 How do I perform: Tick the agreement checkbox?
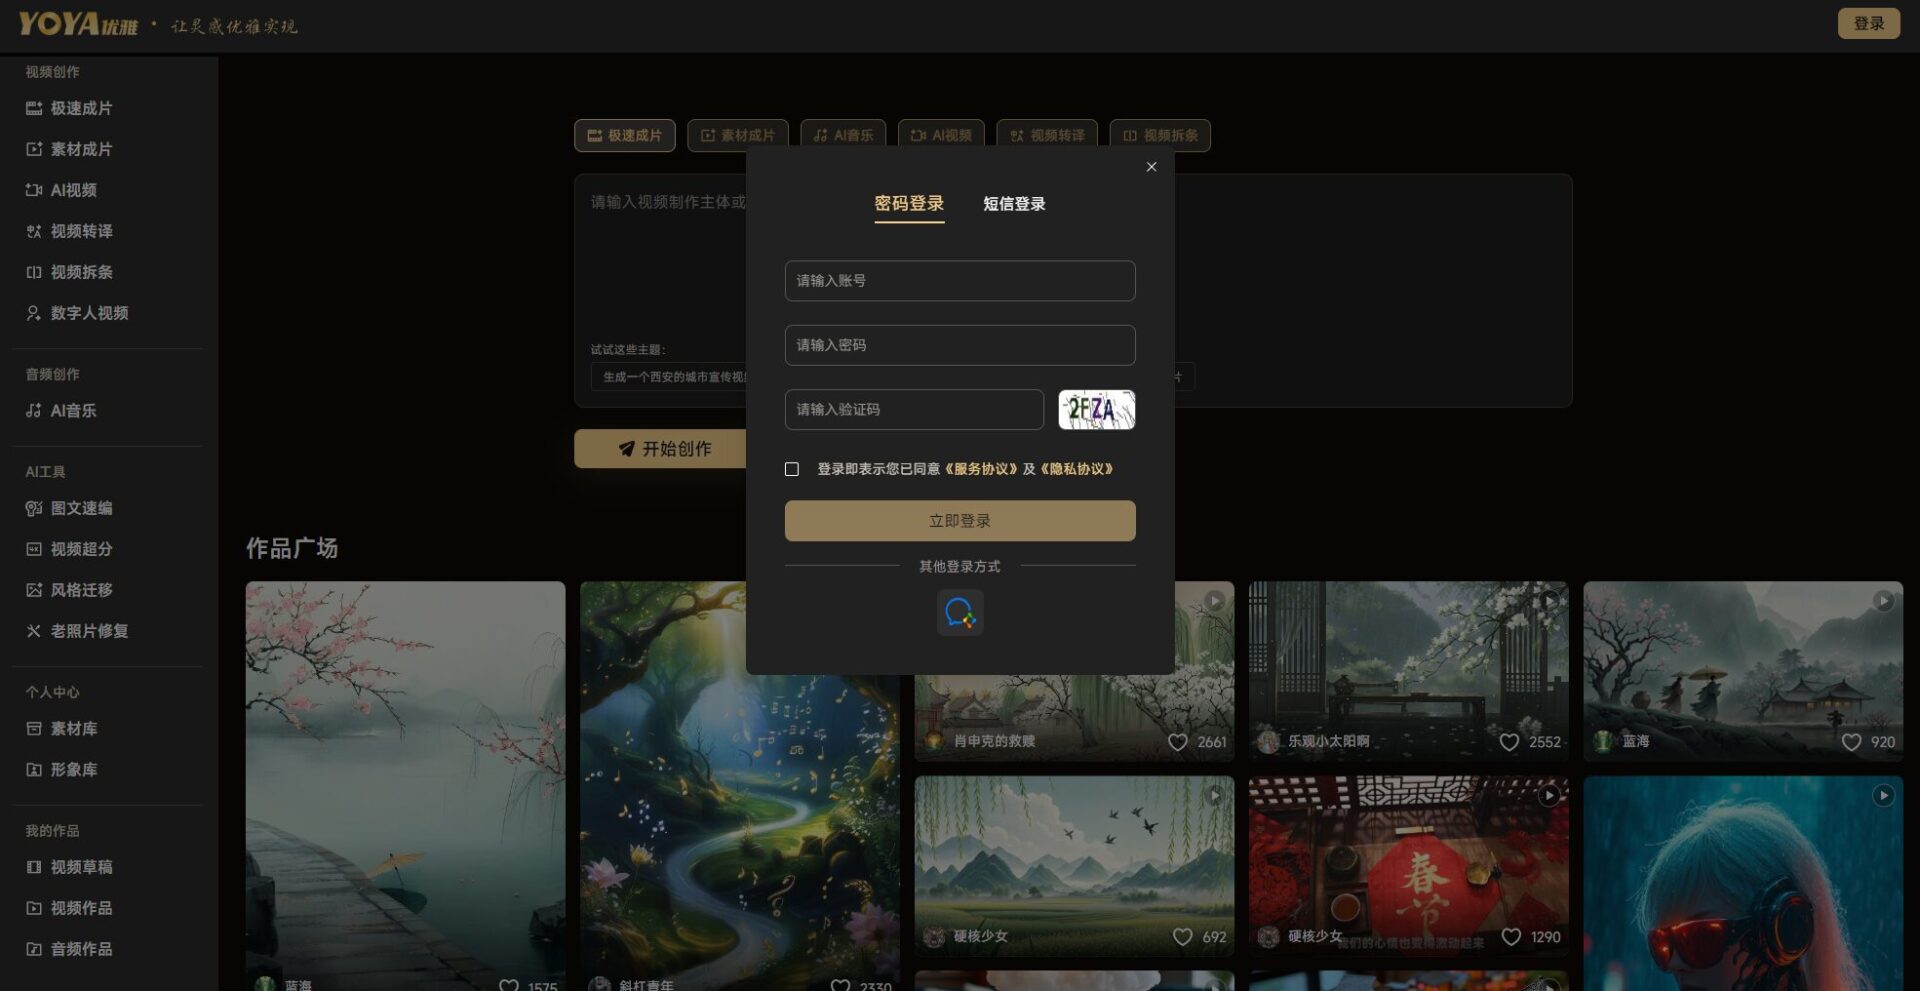pyautogui.click(x=792, y=469)
